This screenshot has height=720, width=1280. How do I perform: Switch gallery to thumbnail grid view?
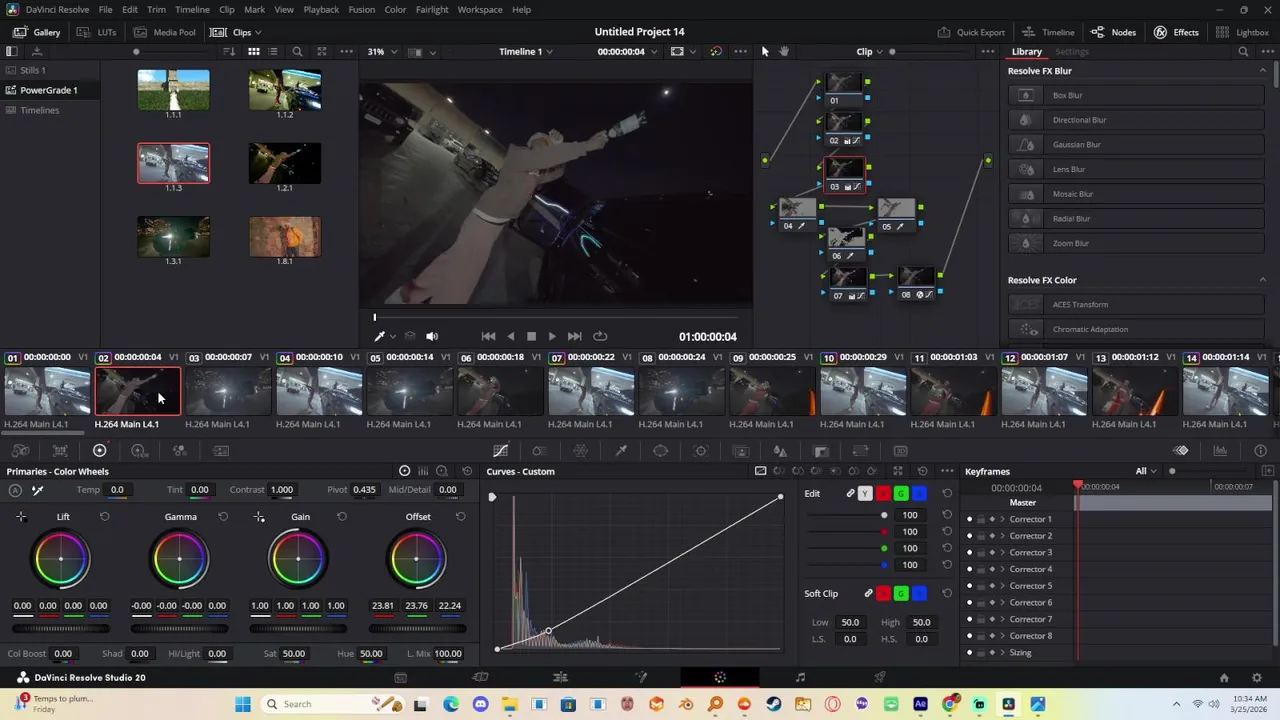click(x=254, y=51)
